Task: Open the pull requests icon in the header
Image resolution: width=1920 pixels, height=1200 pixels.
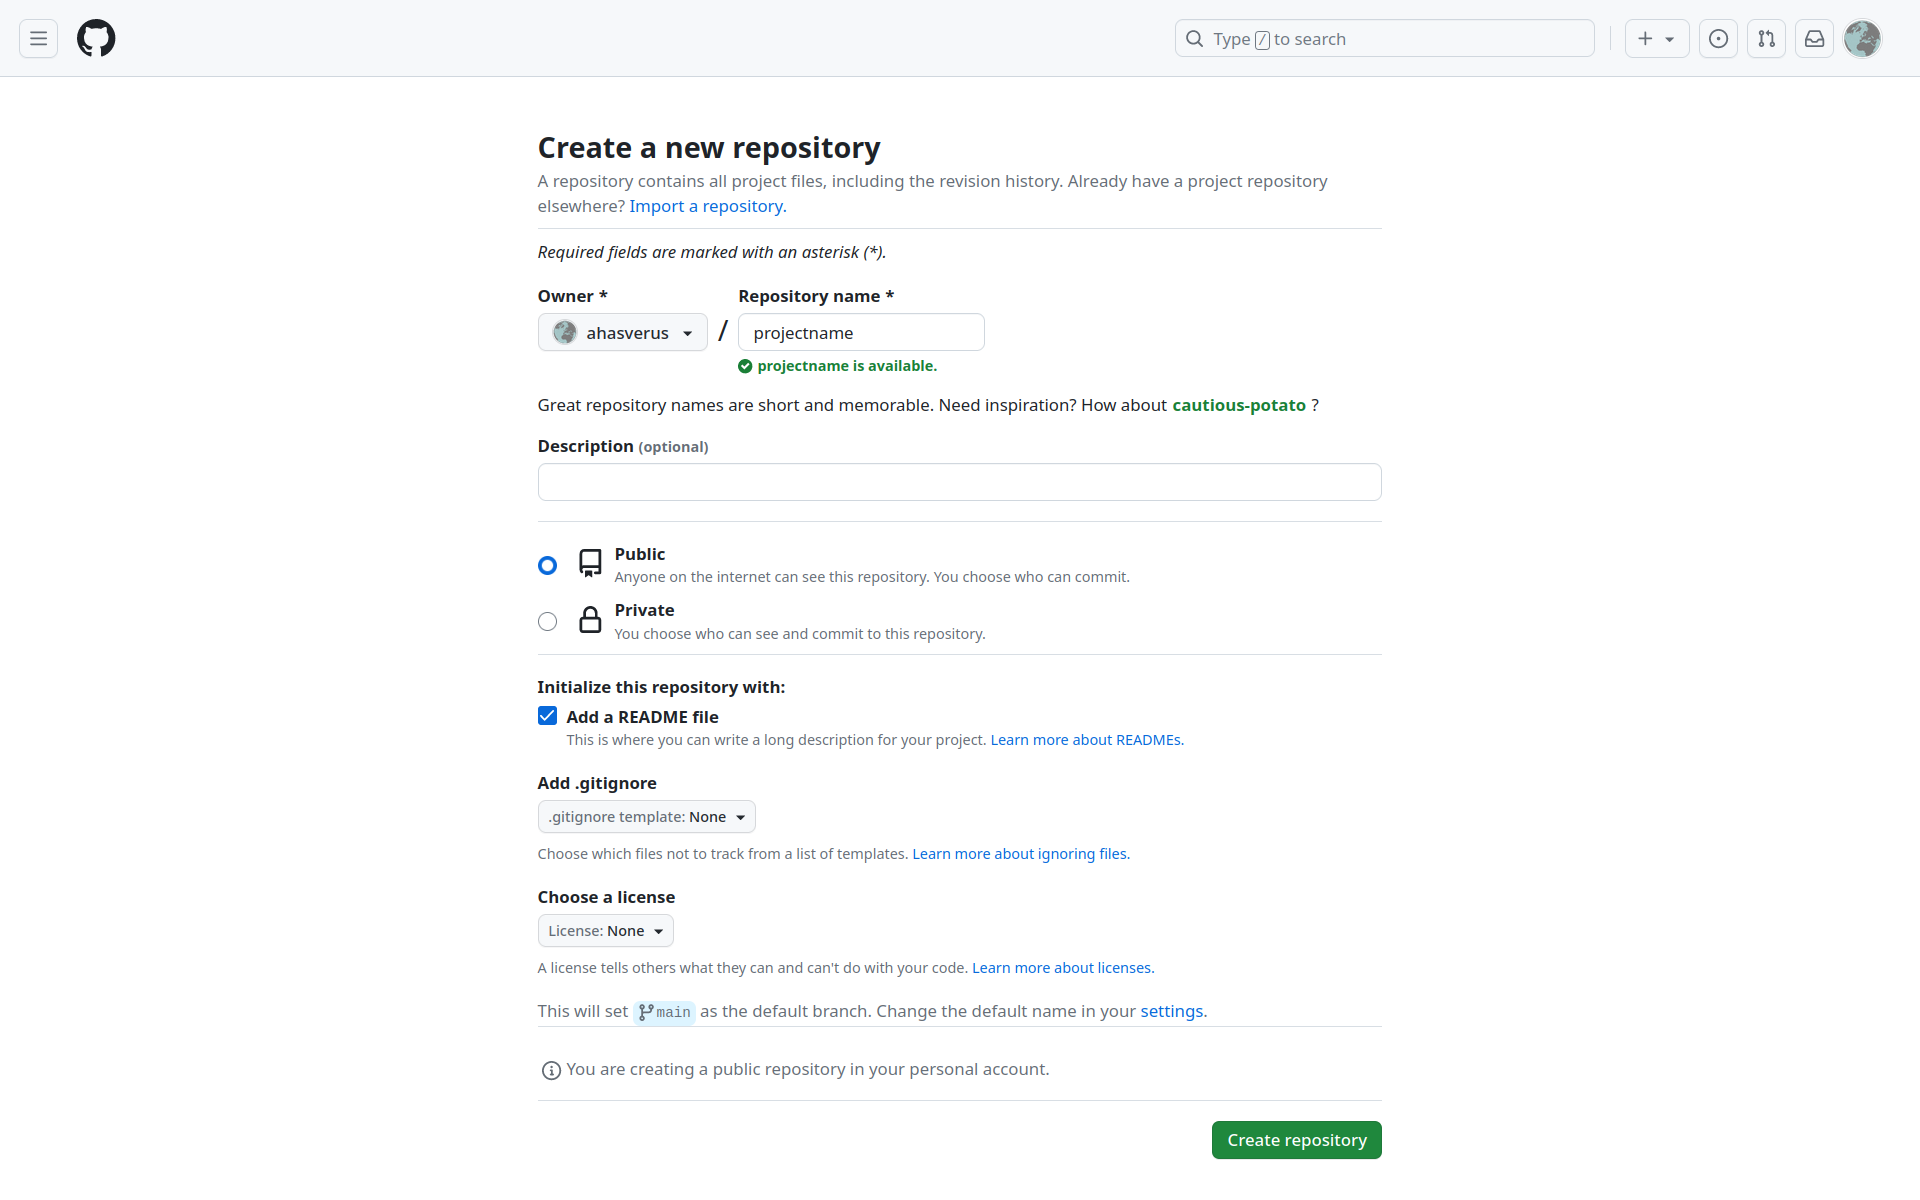Action: 1766,39
